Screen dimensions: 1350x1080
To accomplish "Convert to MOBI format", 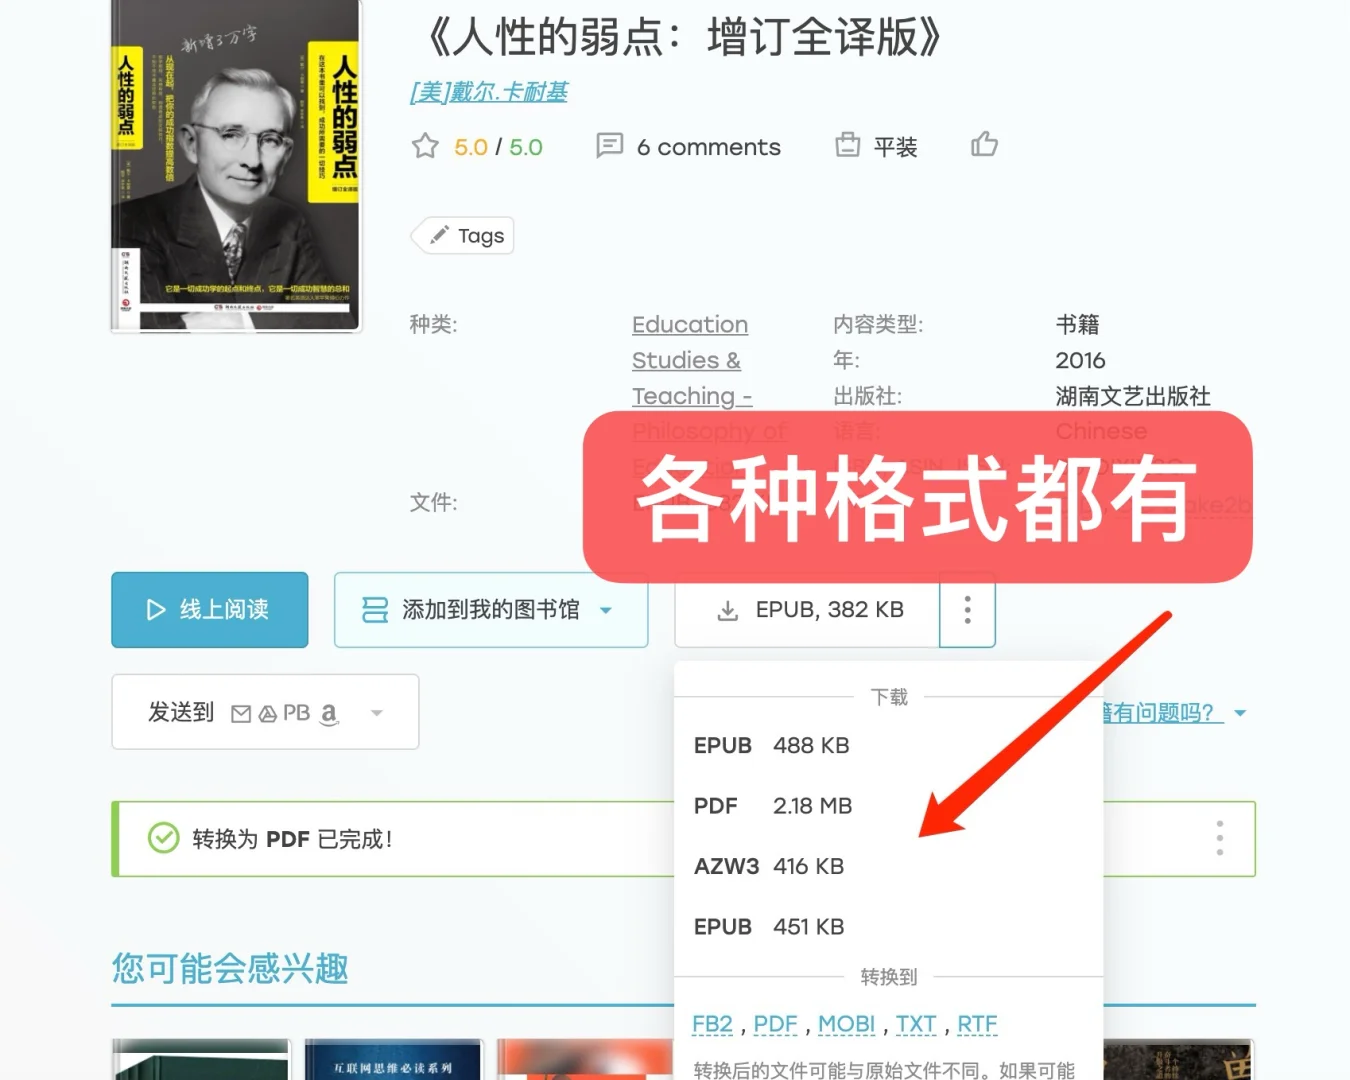I will click(x=846, y=1024).
